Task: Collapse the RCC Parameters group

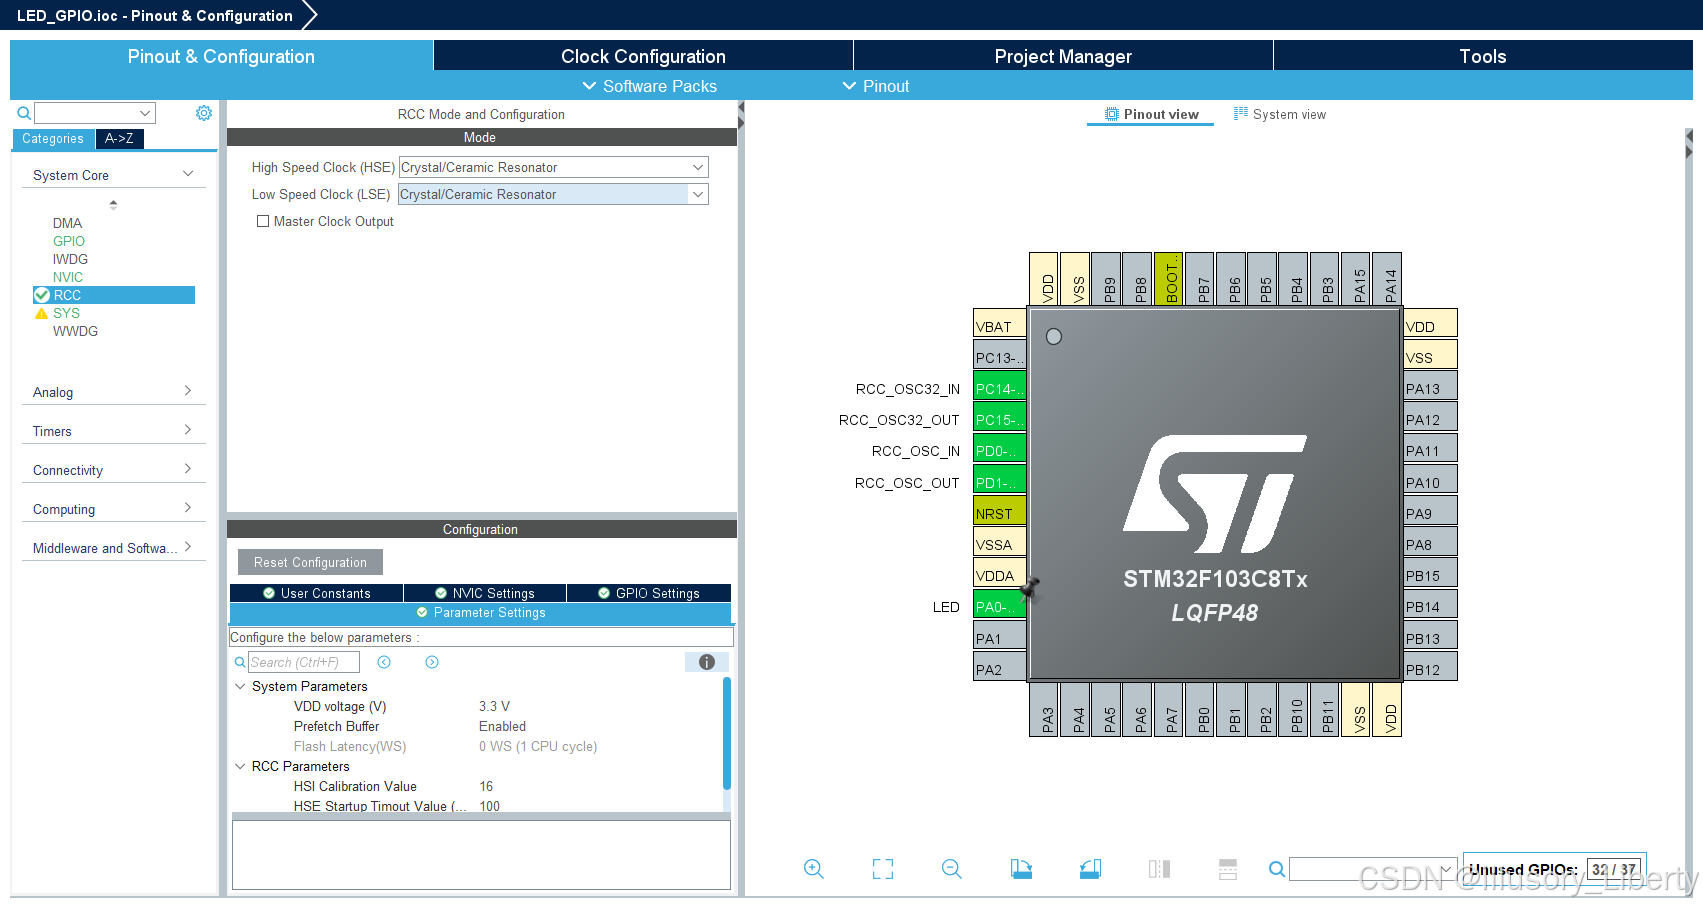Action: point(240,766)
